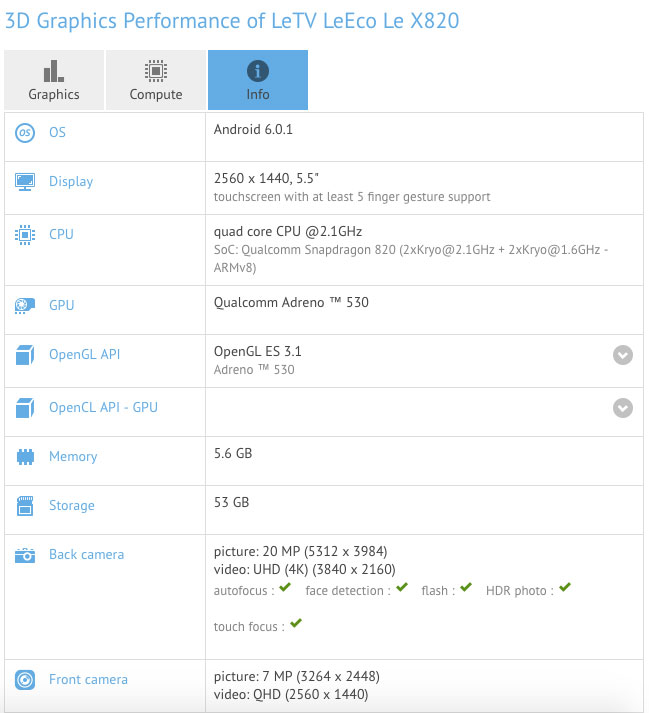
Task: Click the Back camera label
Action: tap(86, 554)
